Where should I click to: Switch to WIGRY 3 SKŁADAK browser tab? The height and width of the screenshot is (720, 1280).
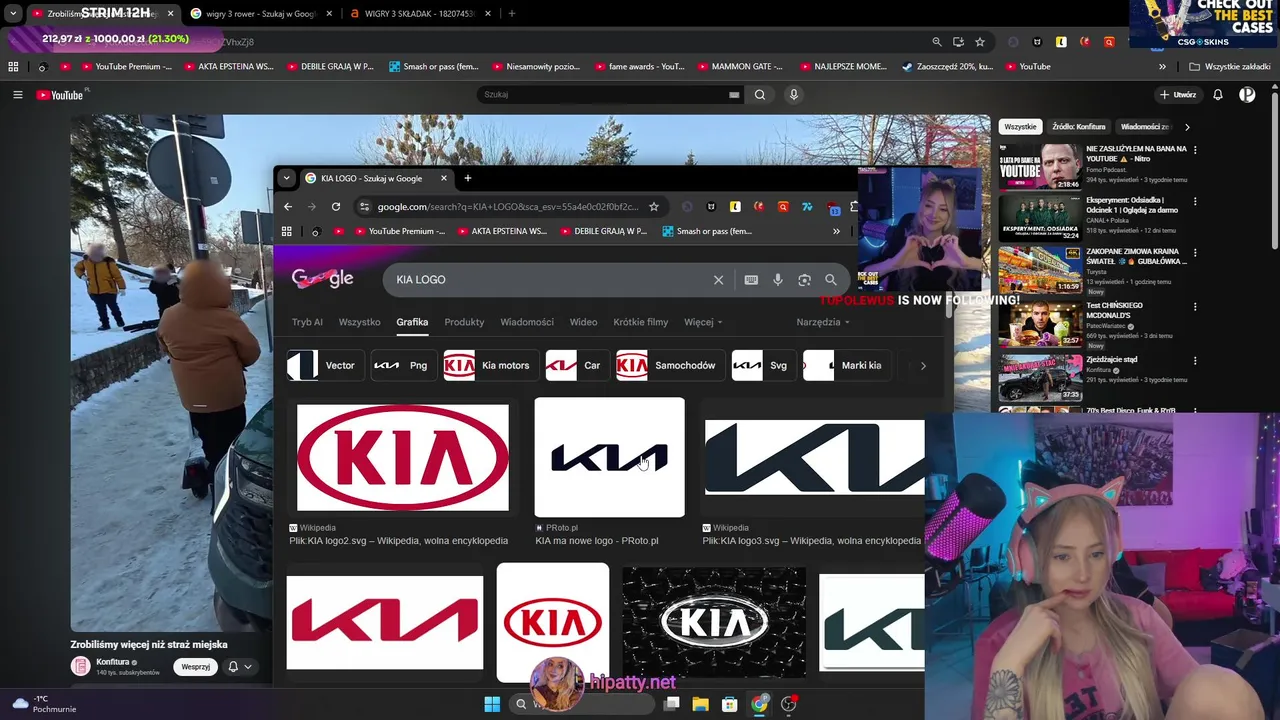pyautogui.click(x=418, y=14)
